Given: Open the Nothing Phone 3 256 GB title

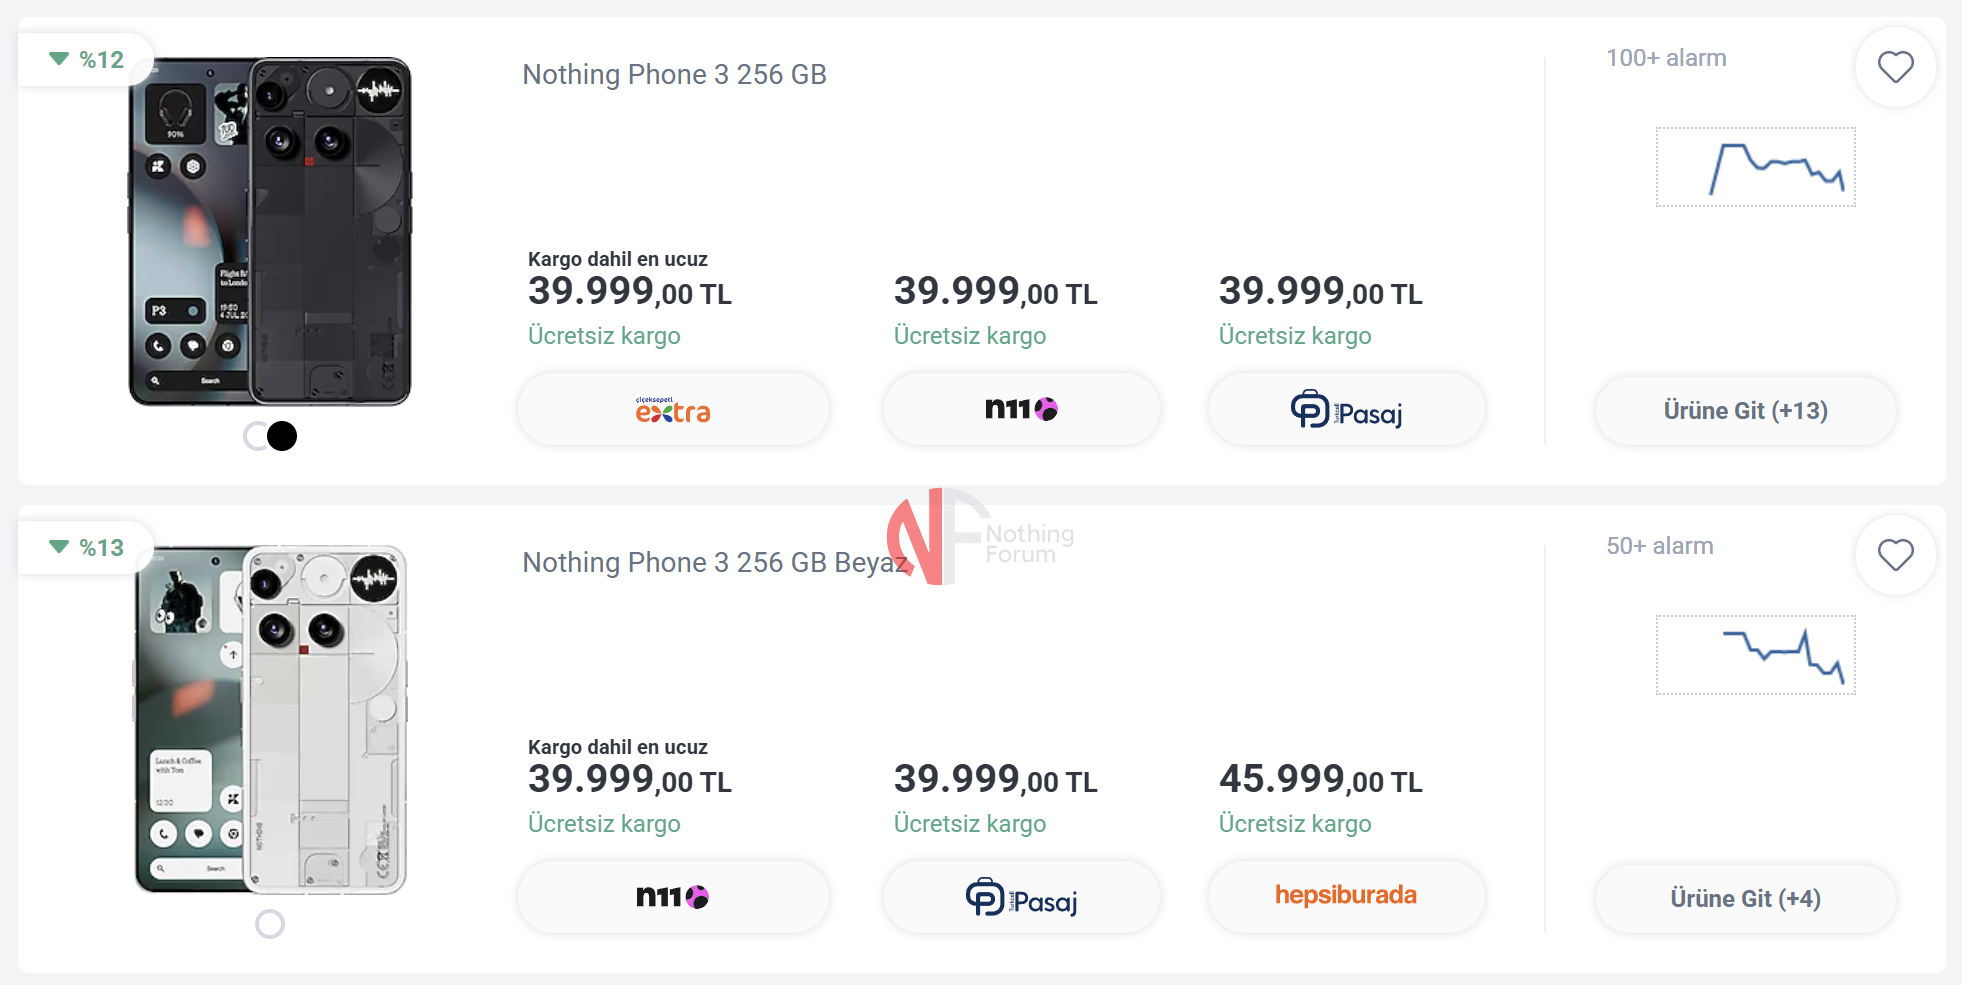Looking at the screenshot, I should pyautogui.click(x=674, y=75).
